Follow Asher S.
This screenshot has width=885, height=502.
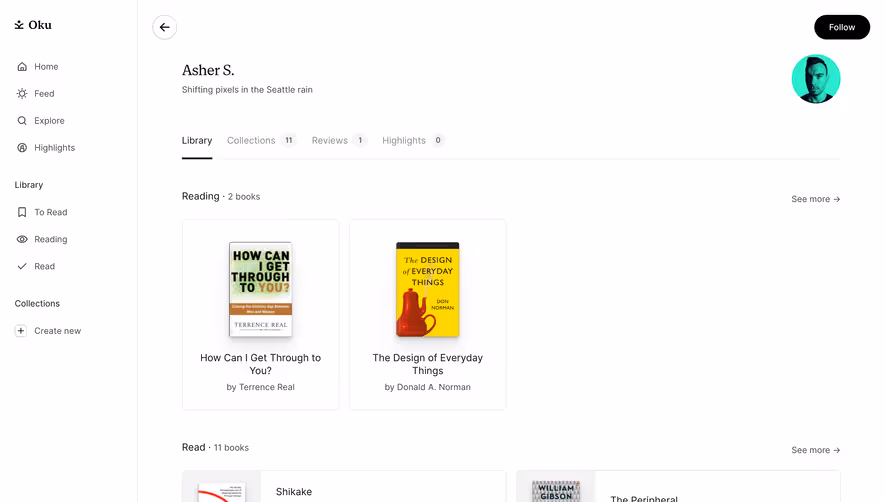842,27
